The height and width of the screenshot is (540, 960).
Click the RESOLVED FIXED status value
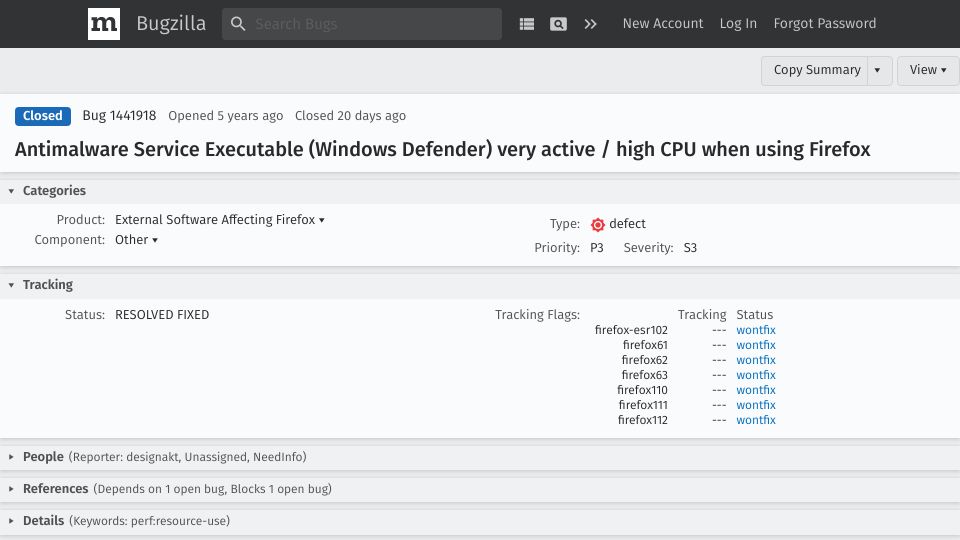[x=162, y=315]
